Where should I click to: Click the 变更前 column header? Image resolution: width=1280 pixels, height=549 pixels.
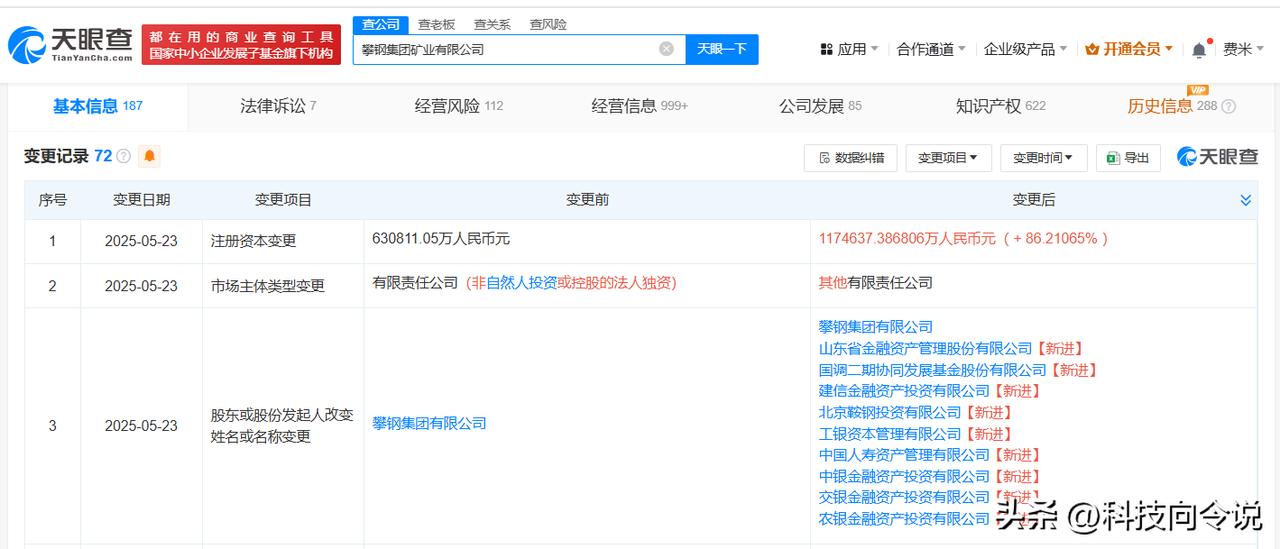tap(587, 200)
